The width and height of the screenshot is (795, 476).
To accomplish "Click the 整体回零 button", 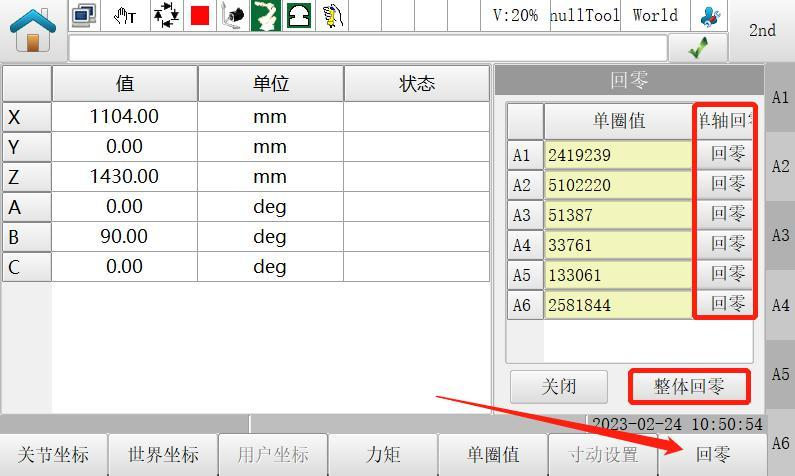I will tap(689, 387).
